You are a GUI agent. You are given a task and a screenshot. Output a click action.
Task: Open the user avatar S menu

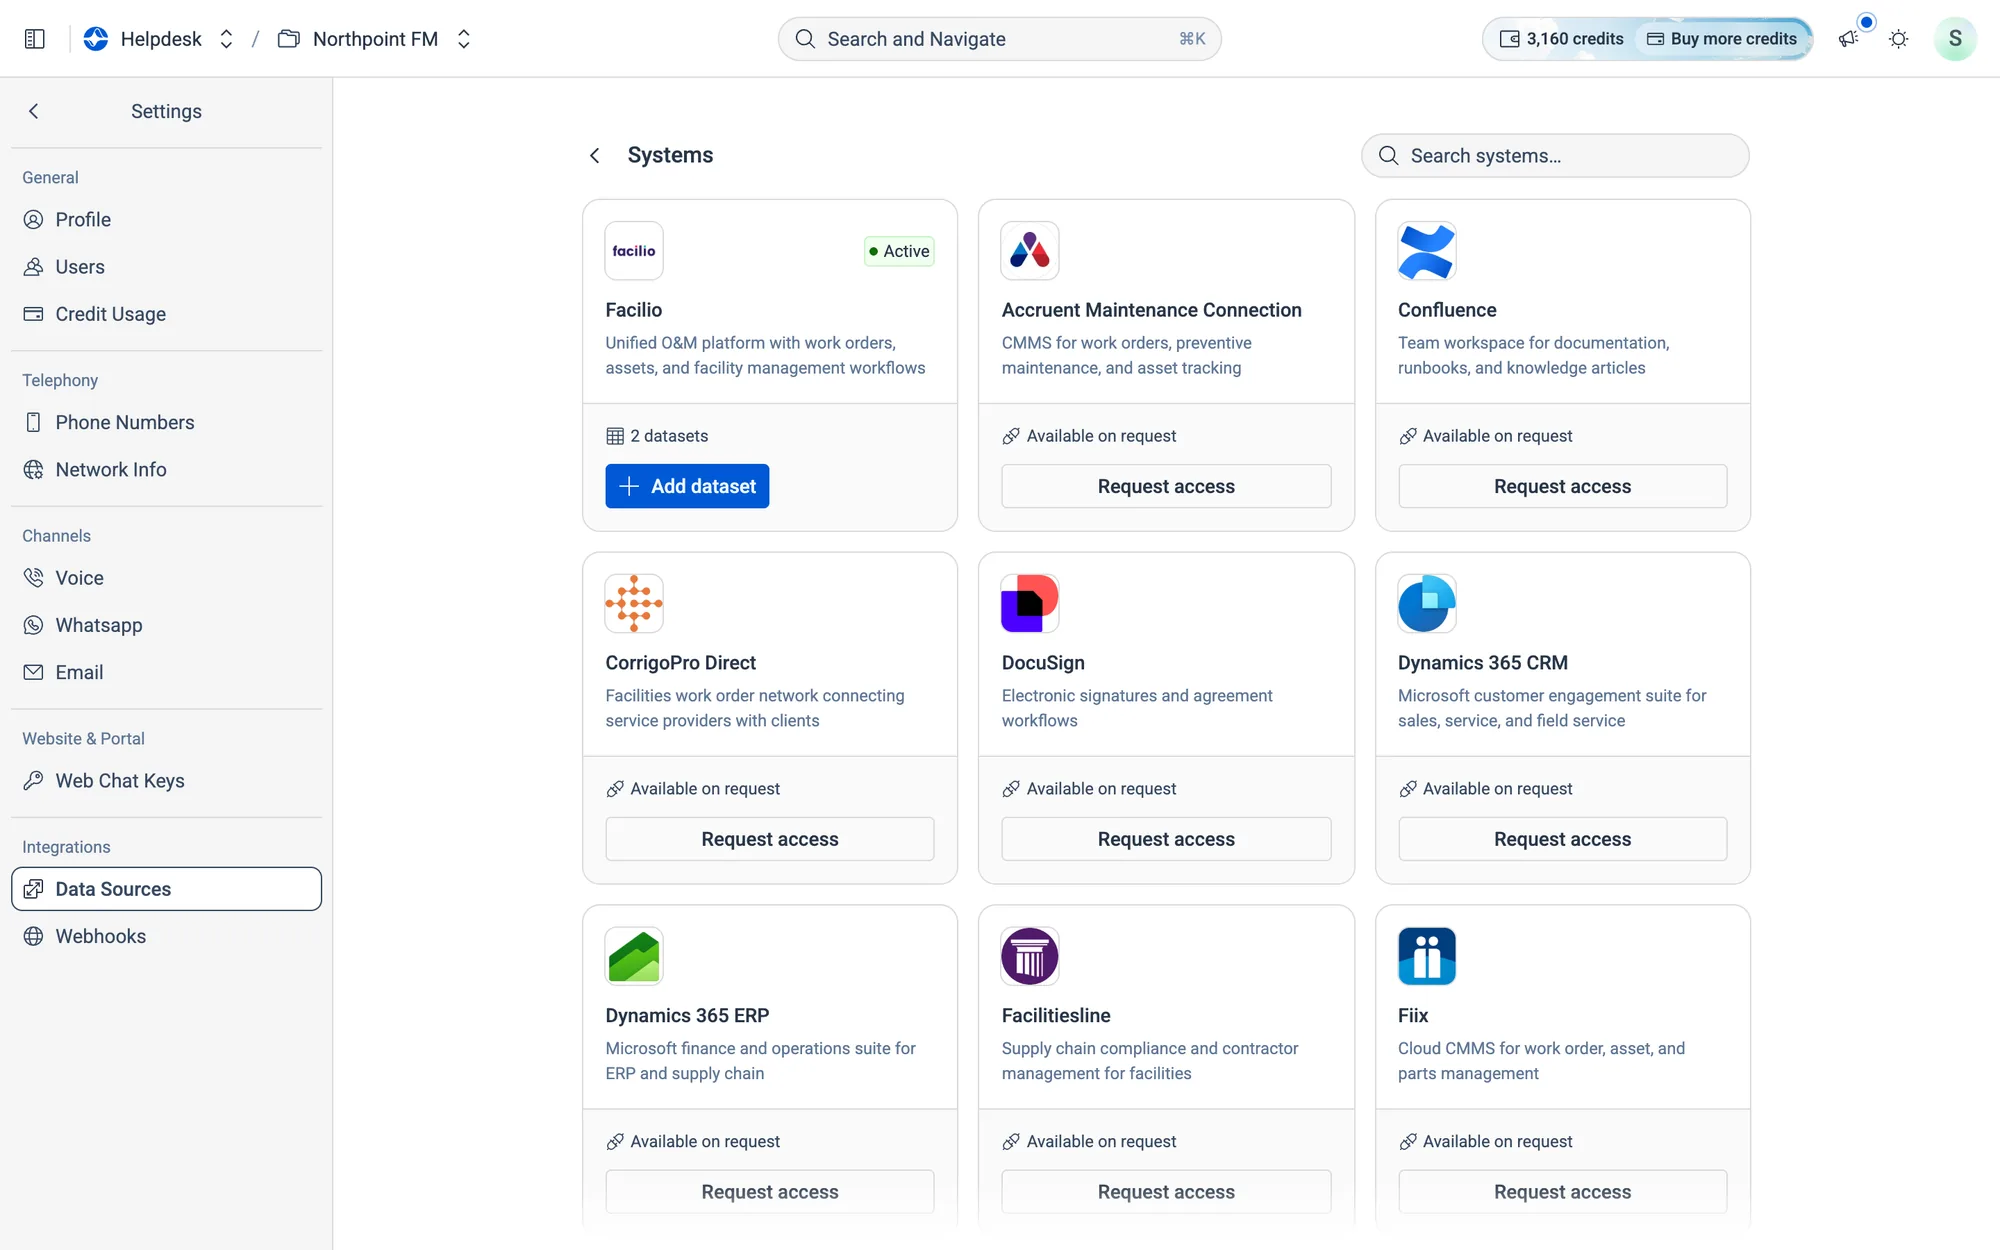point(1955,39)
